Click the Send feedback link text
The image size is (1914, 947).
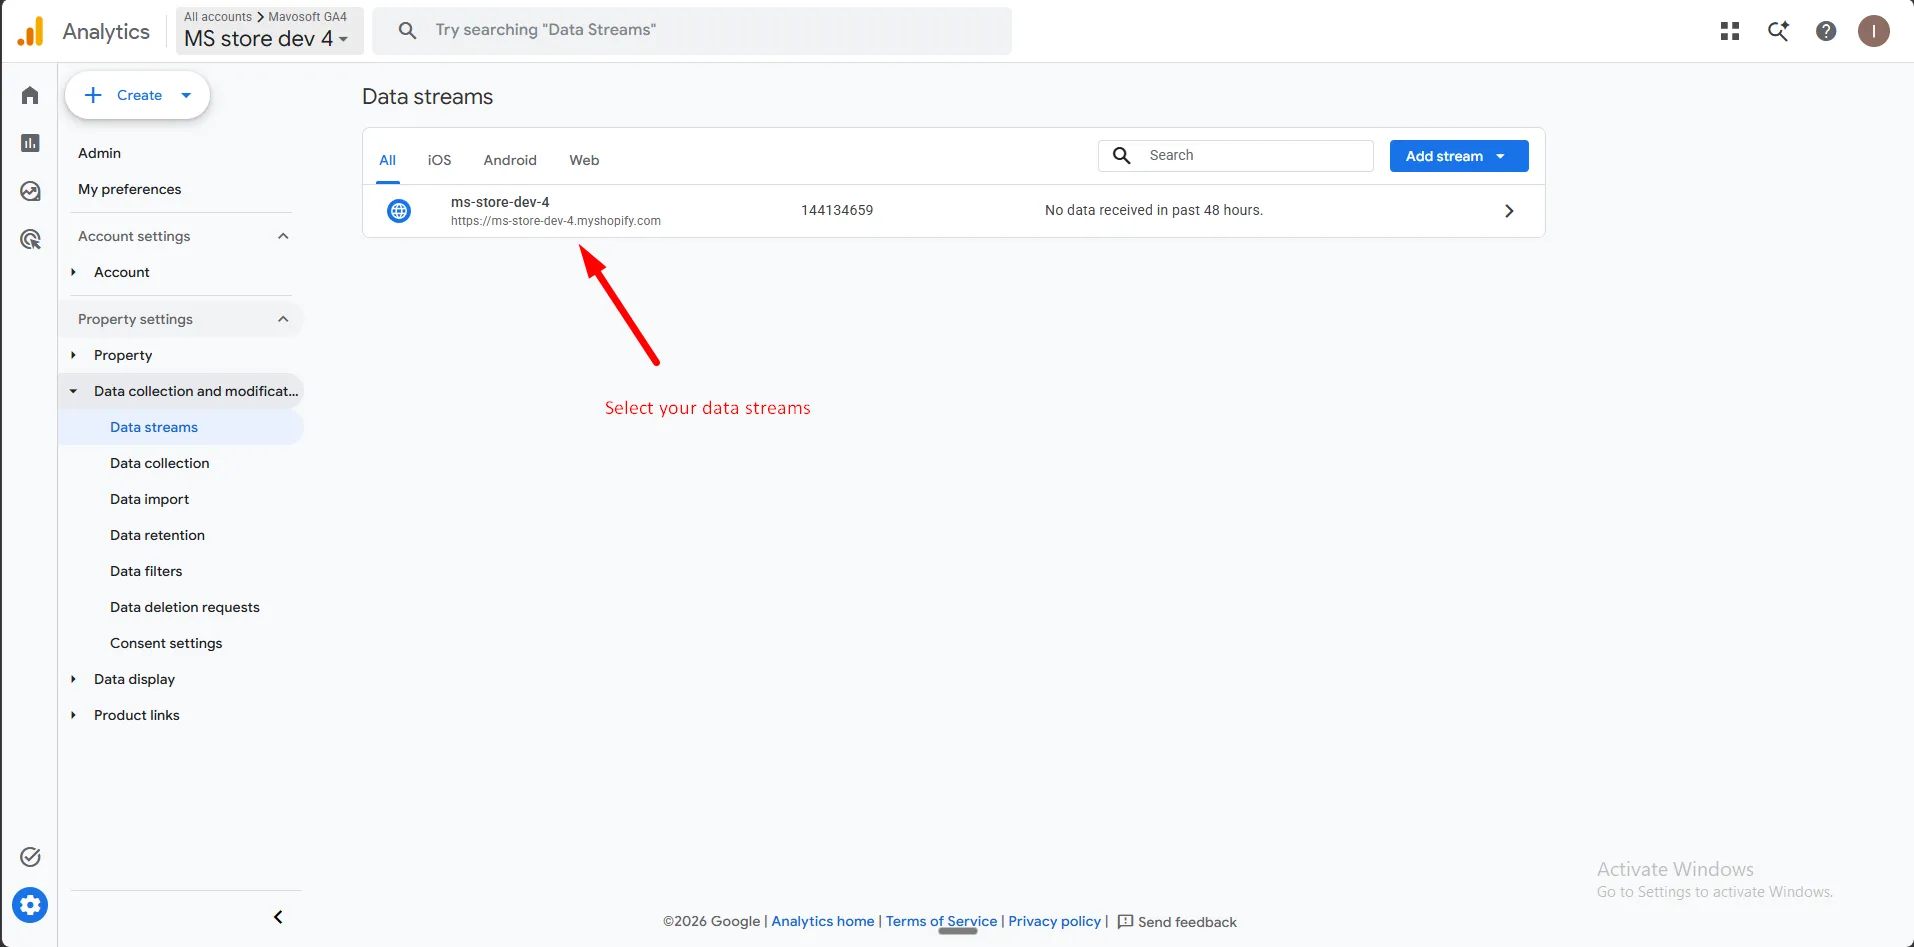(1187, 922)
